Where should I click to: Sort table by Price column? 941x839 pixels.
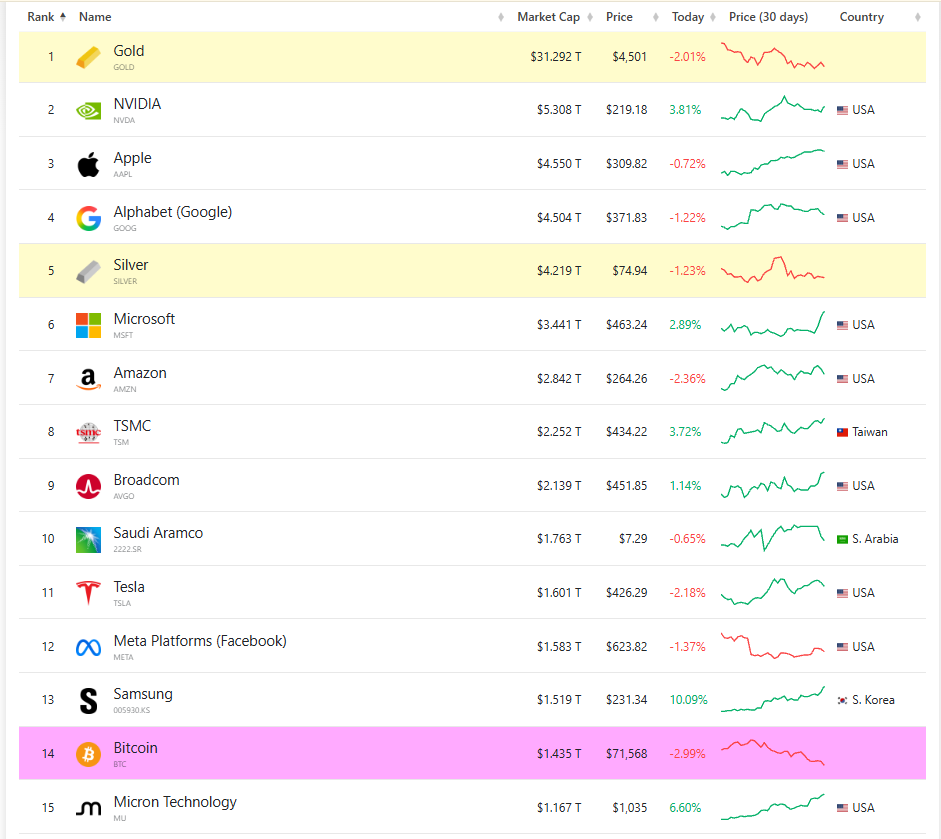coord(632,17)
